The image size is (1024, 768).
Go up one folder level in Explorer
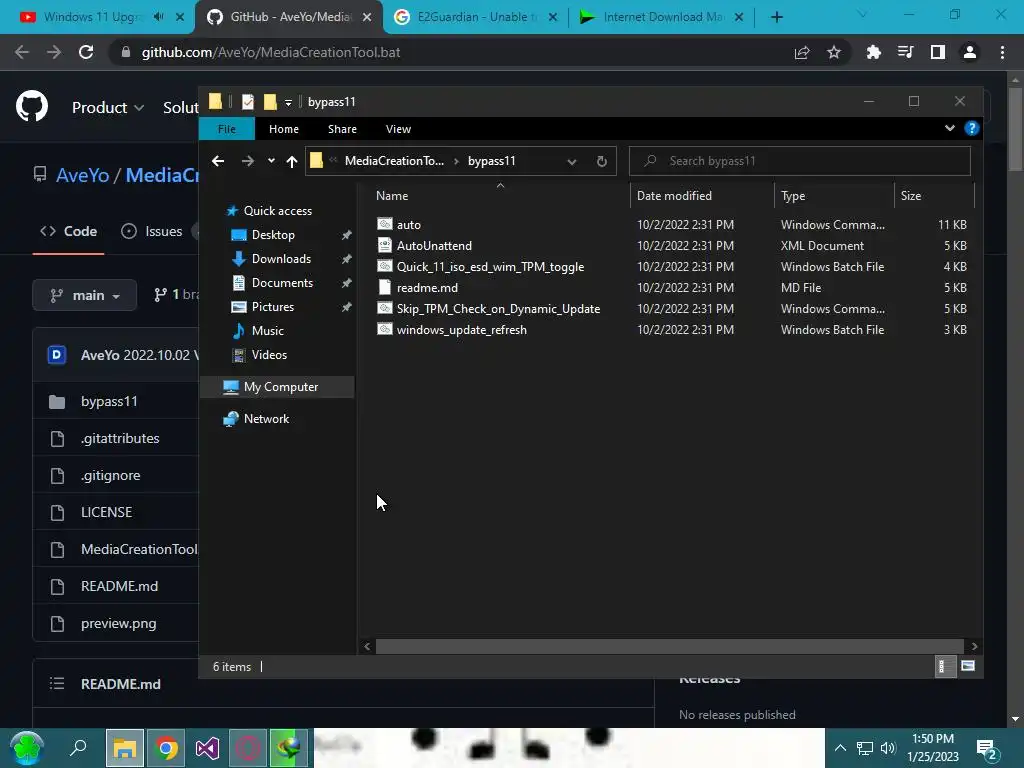[292, 161]
